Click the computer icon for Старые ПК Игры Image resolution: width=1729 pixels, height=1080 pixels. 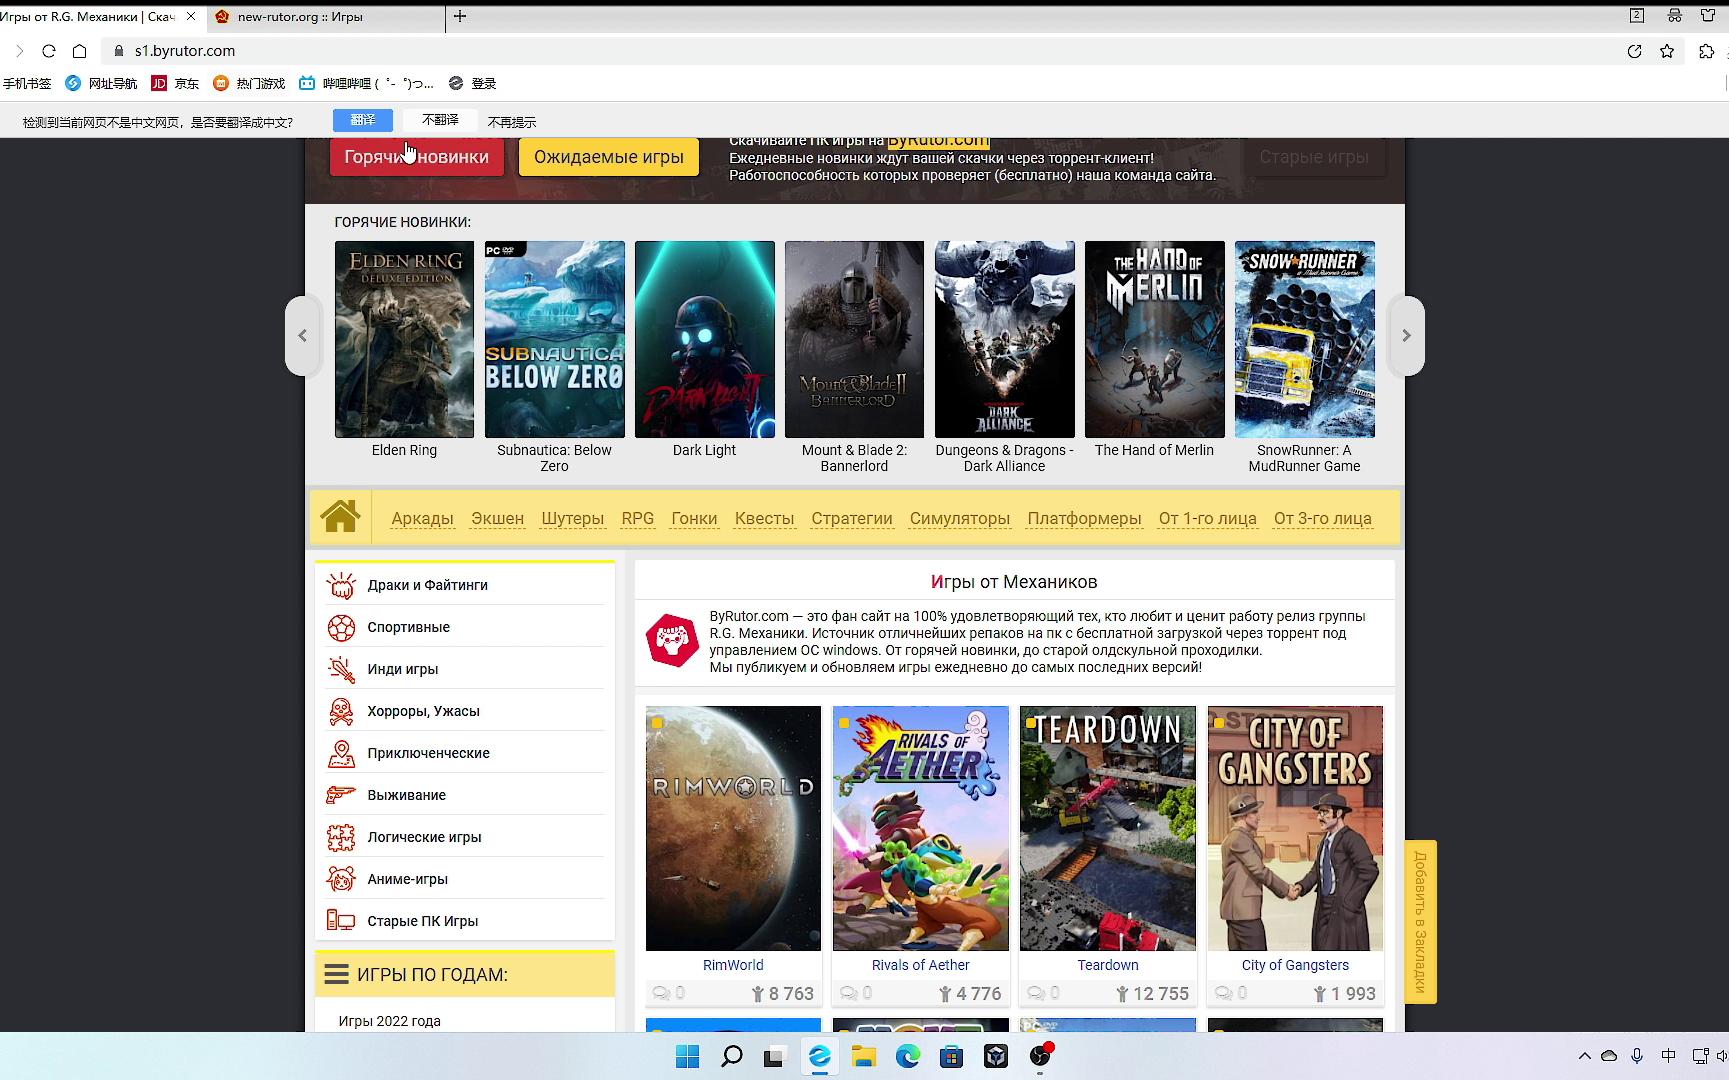pos(341,921)
